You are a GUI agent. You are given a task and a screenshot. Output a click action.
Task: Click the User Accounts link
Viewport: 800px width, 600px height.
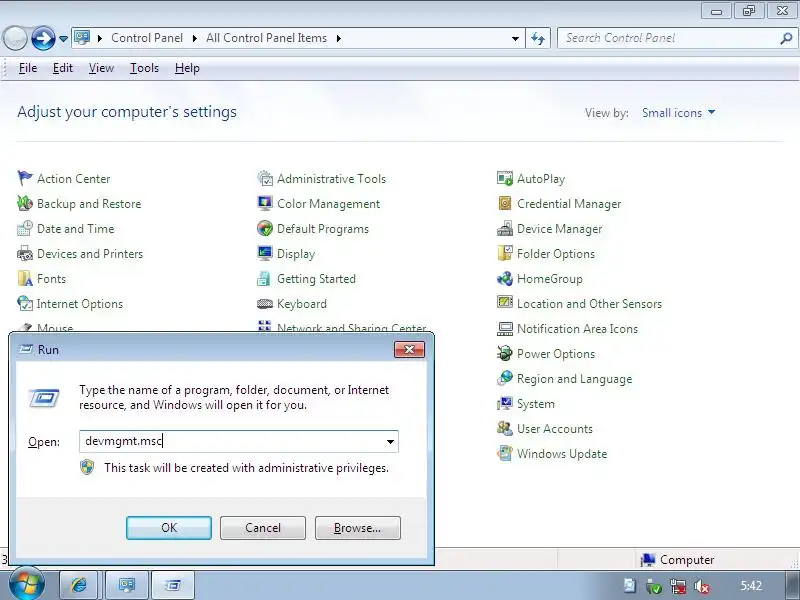[x=555, y=429]
